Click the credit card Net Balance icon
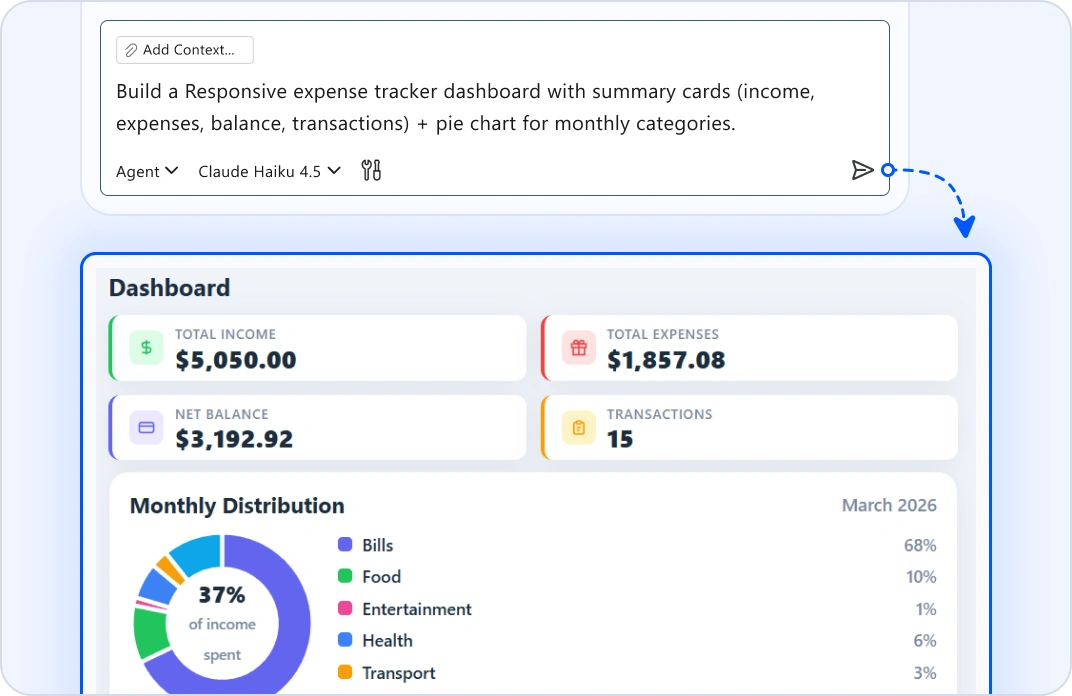1072x696 pixels. pos(146,427)
